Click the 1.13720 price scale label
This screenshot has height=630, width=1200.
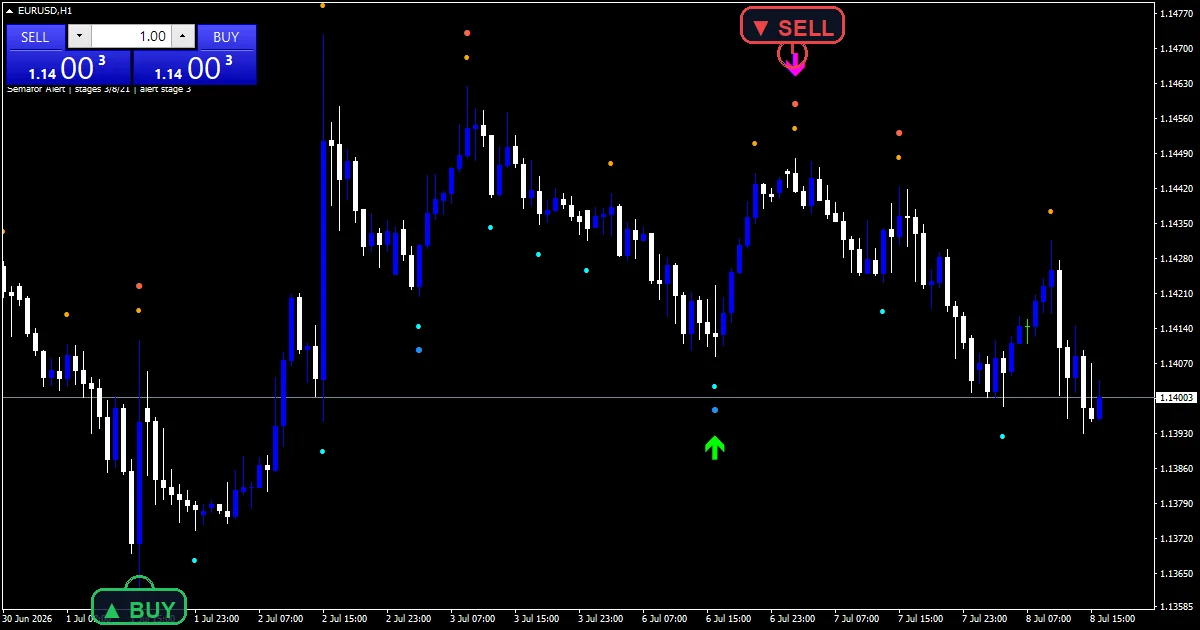click(x=1176, y=539)
